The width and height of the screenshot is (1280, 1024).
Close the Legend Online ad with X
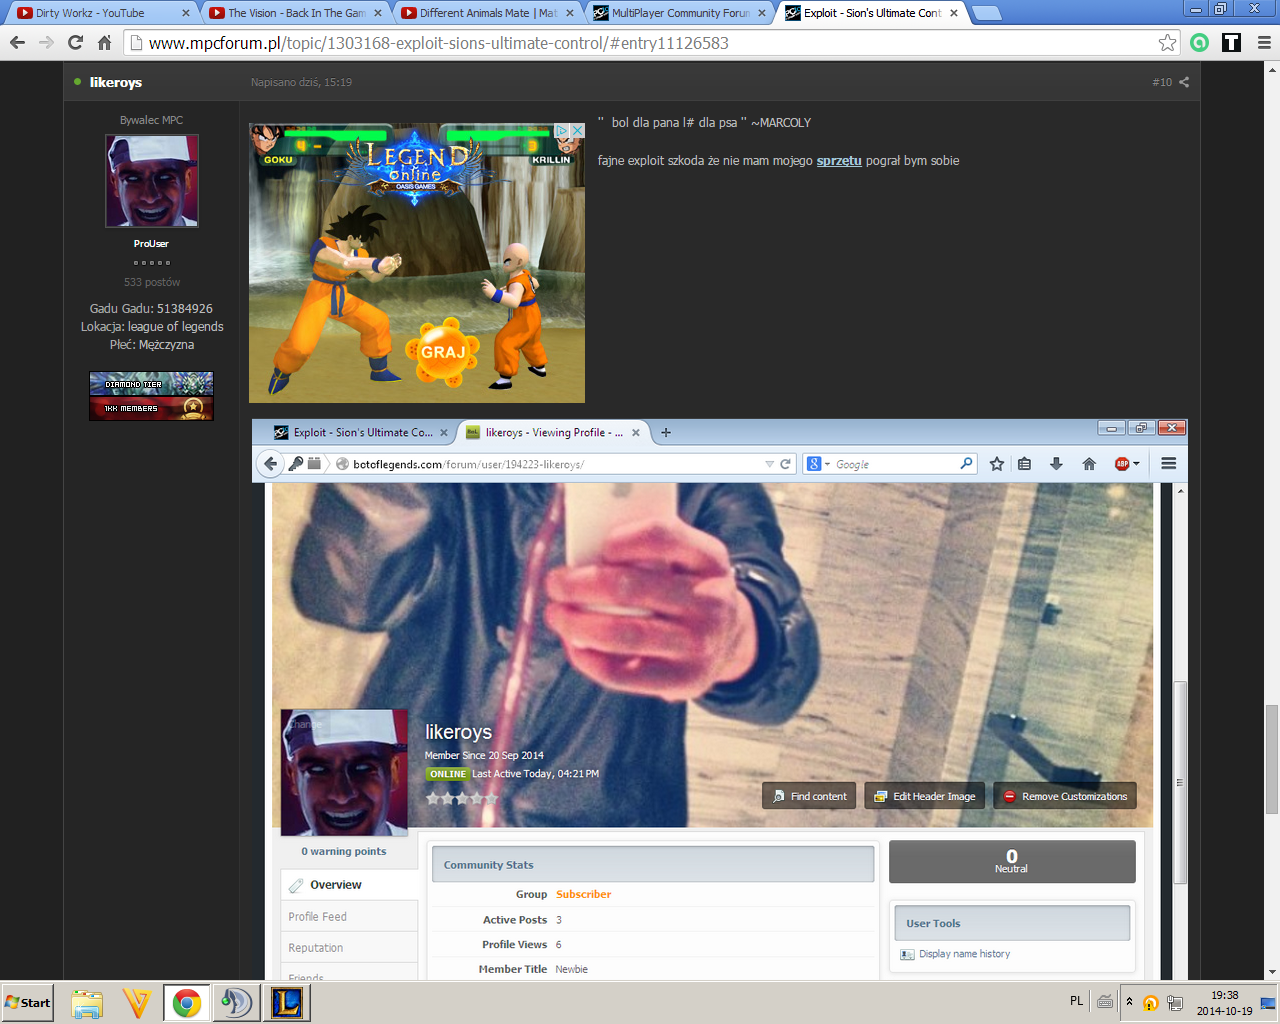[x=577, y=131]
